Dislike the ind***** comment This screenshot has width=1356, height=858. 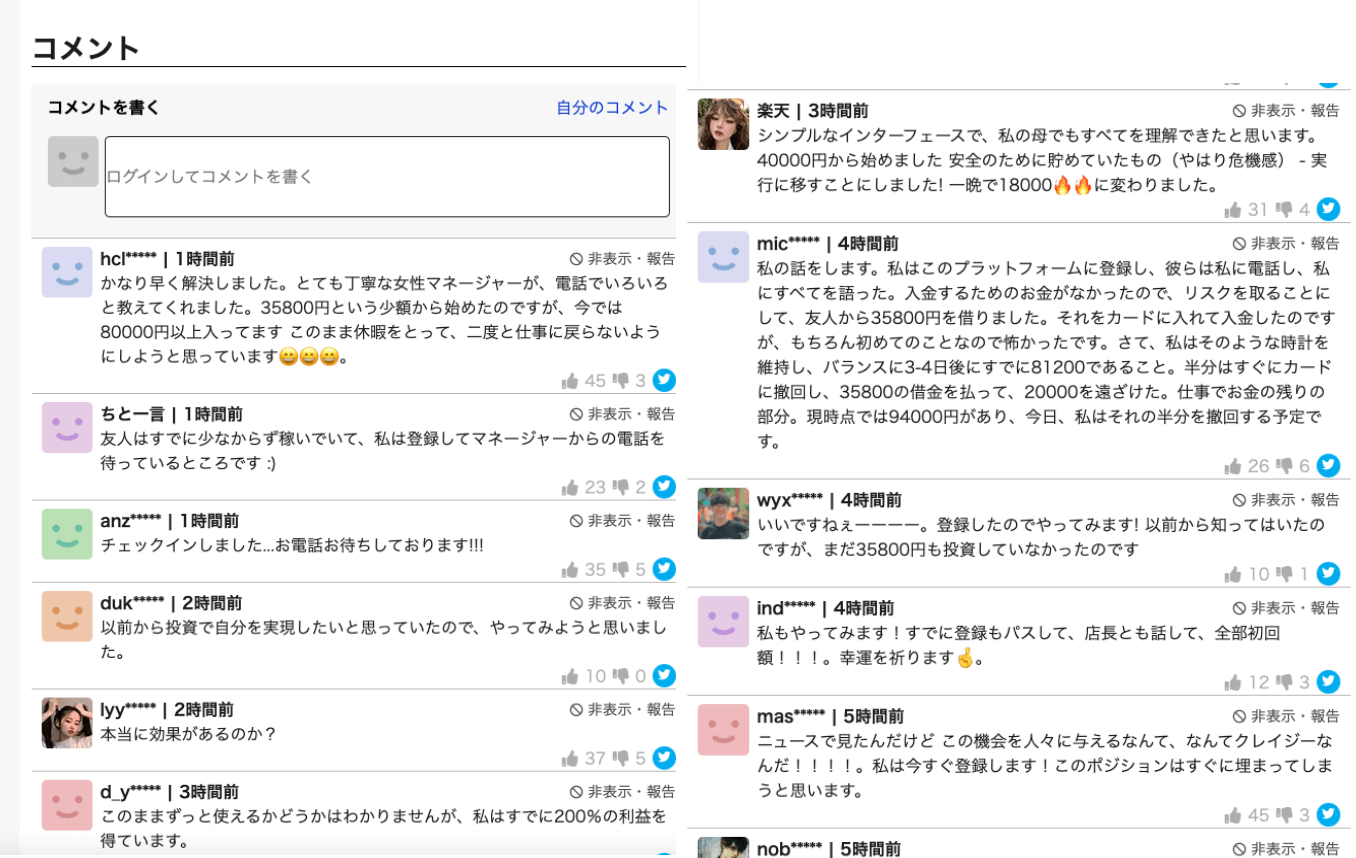1285,682
